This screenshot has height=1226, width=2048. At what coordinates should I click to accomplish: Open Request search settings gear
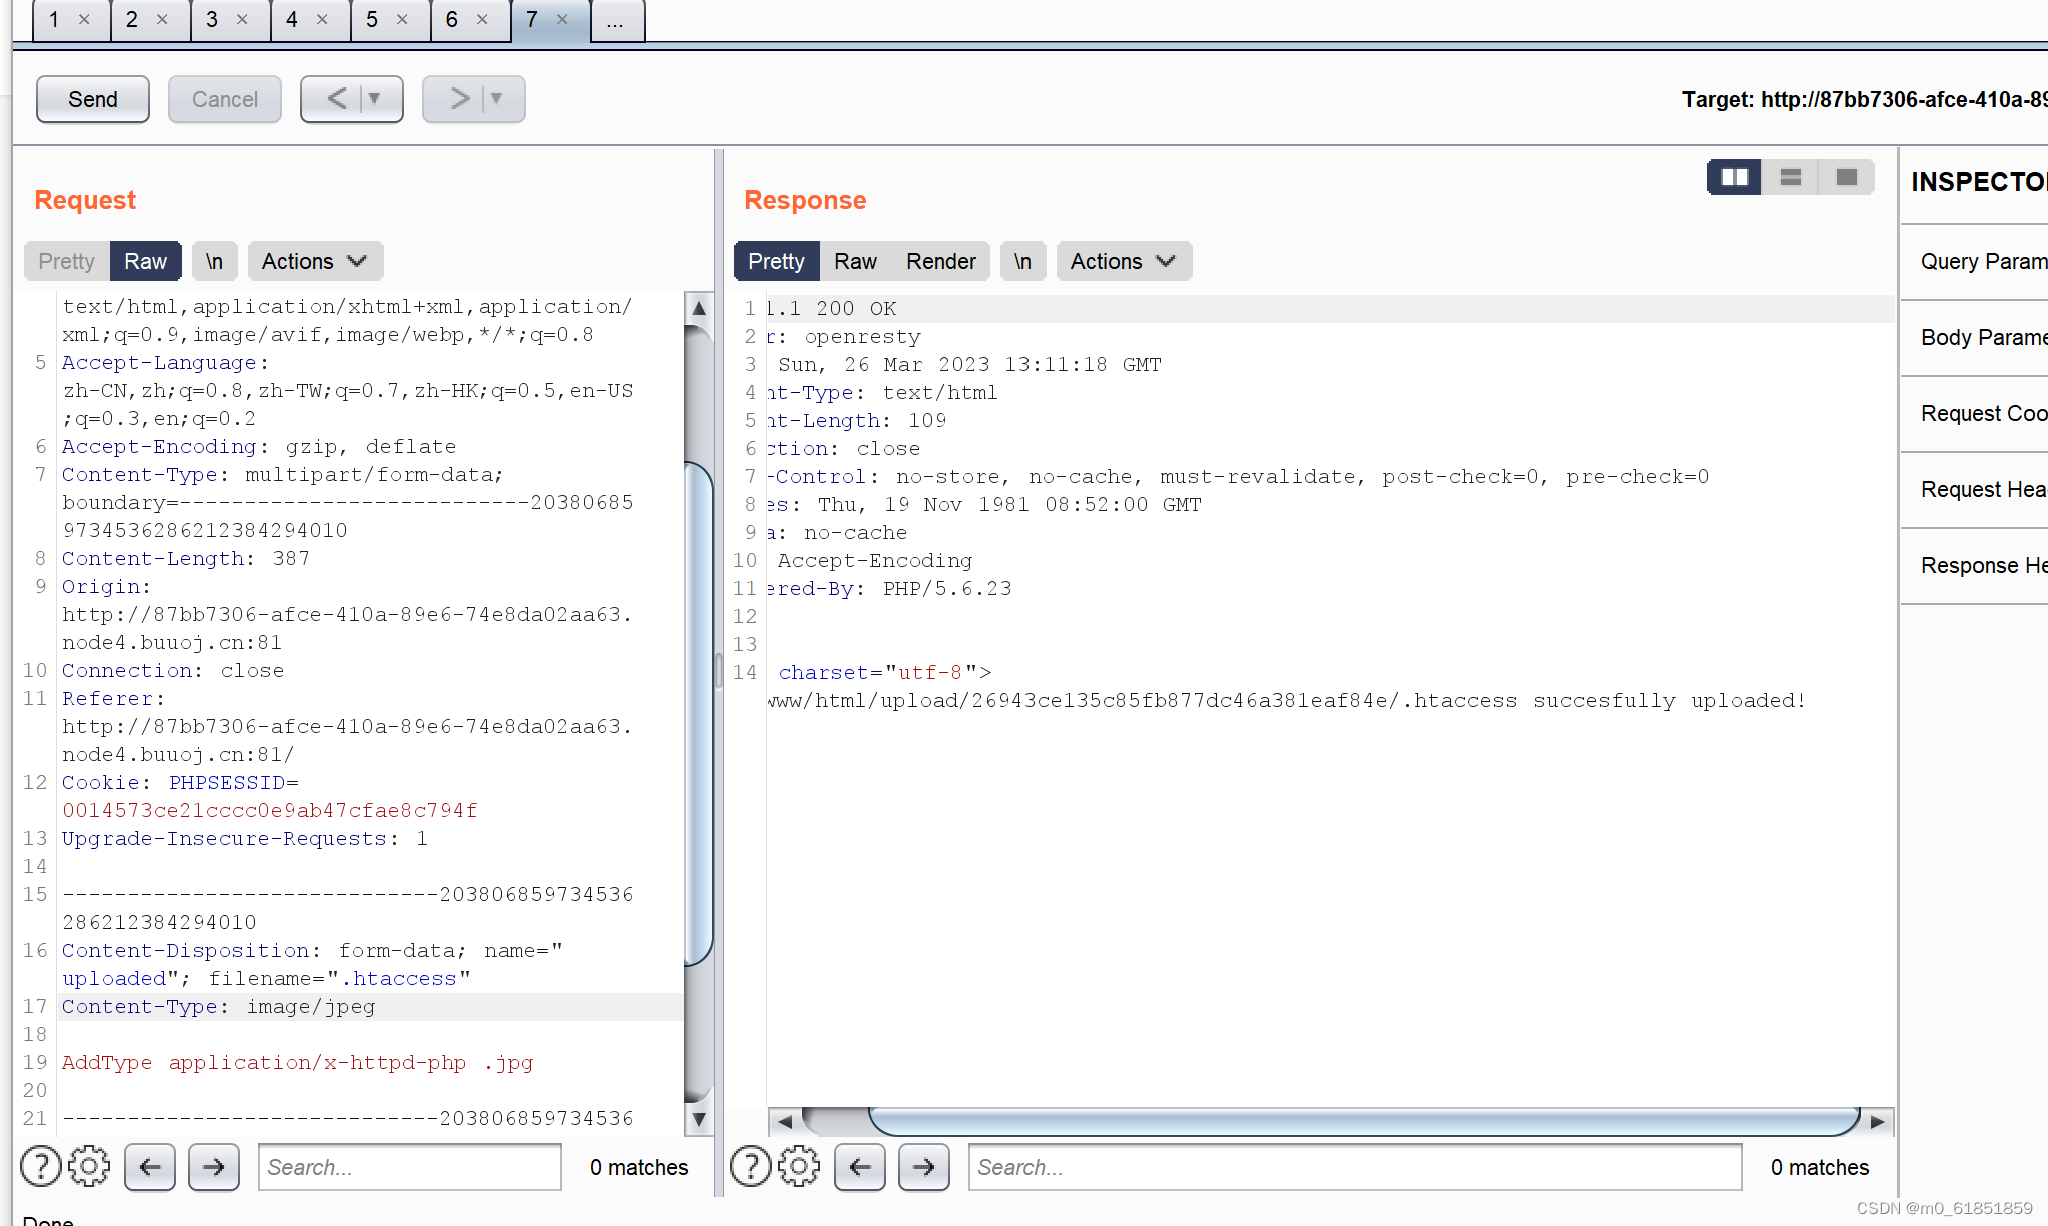coord(89,1166)
